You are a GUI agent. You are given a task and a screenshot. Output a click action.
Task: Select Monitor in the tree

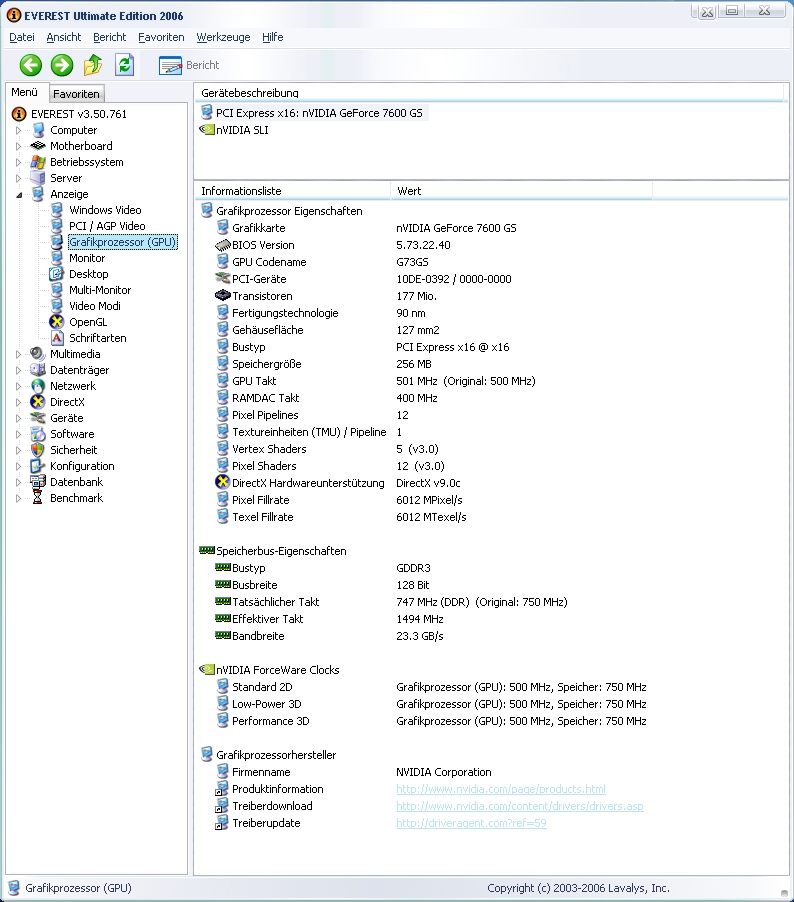[x=87, y=258]
